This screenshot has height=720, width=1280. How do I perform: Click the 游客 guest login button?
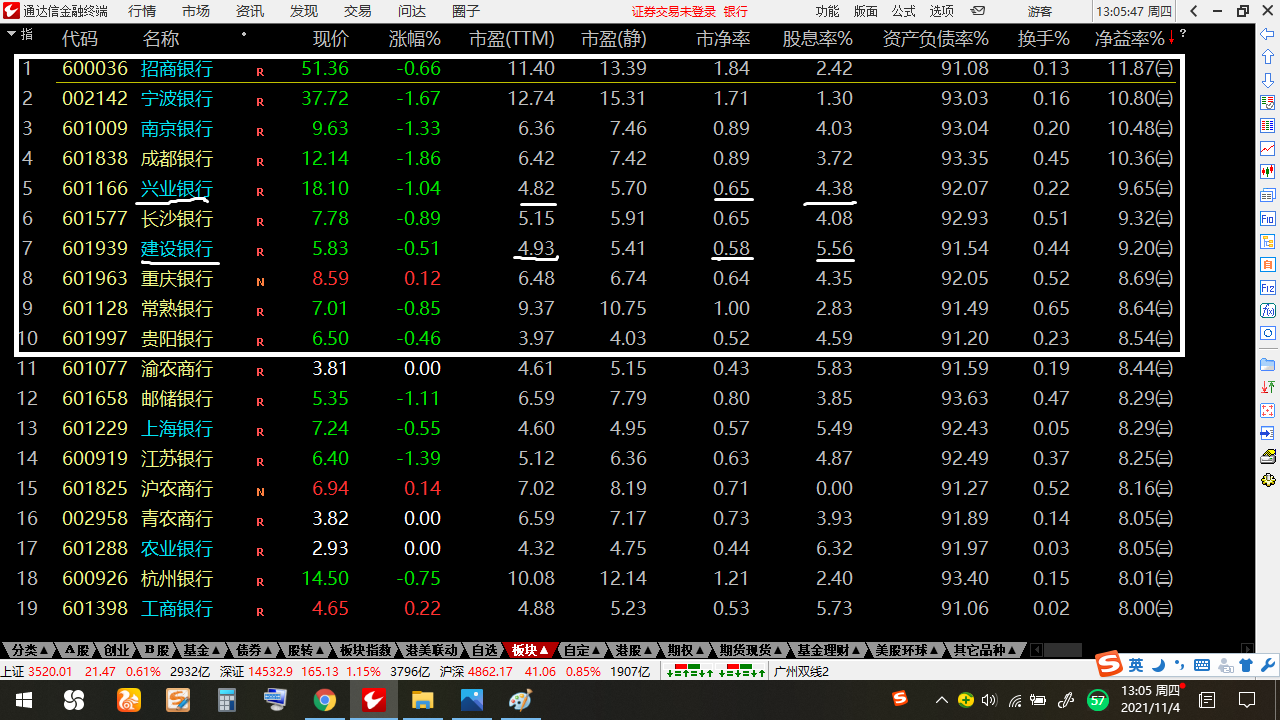(x=1040, y=11)
